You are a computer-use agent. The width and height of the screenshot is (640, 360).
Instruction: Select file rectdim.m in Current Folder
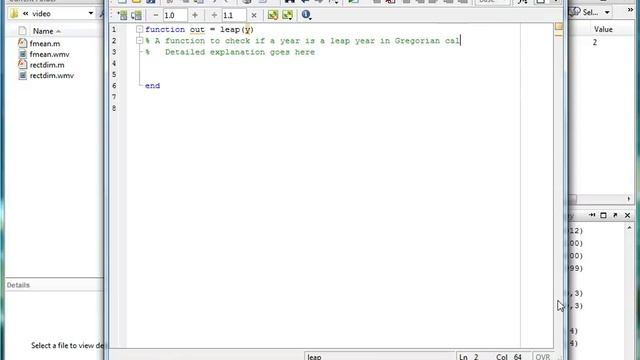47,64
